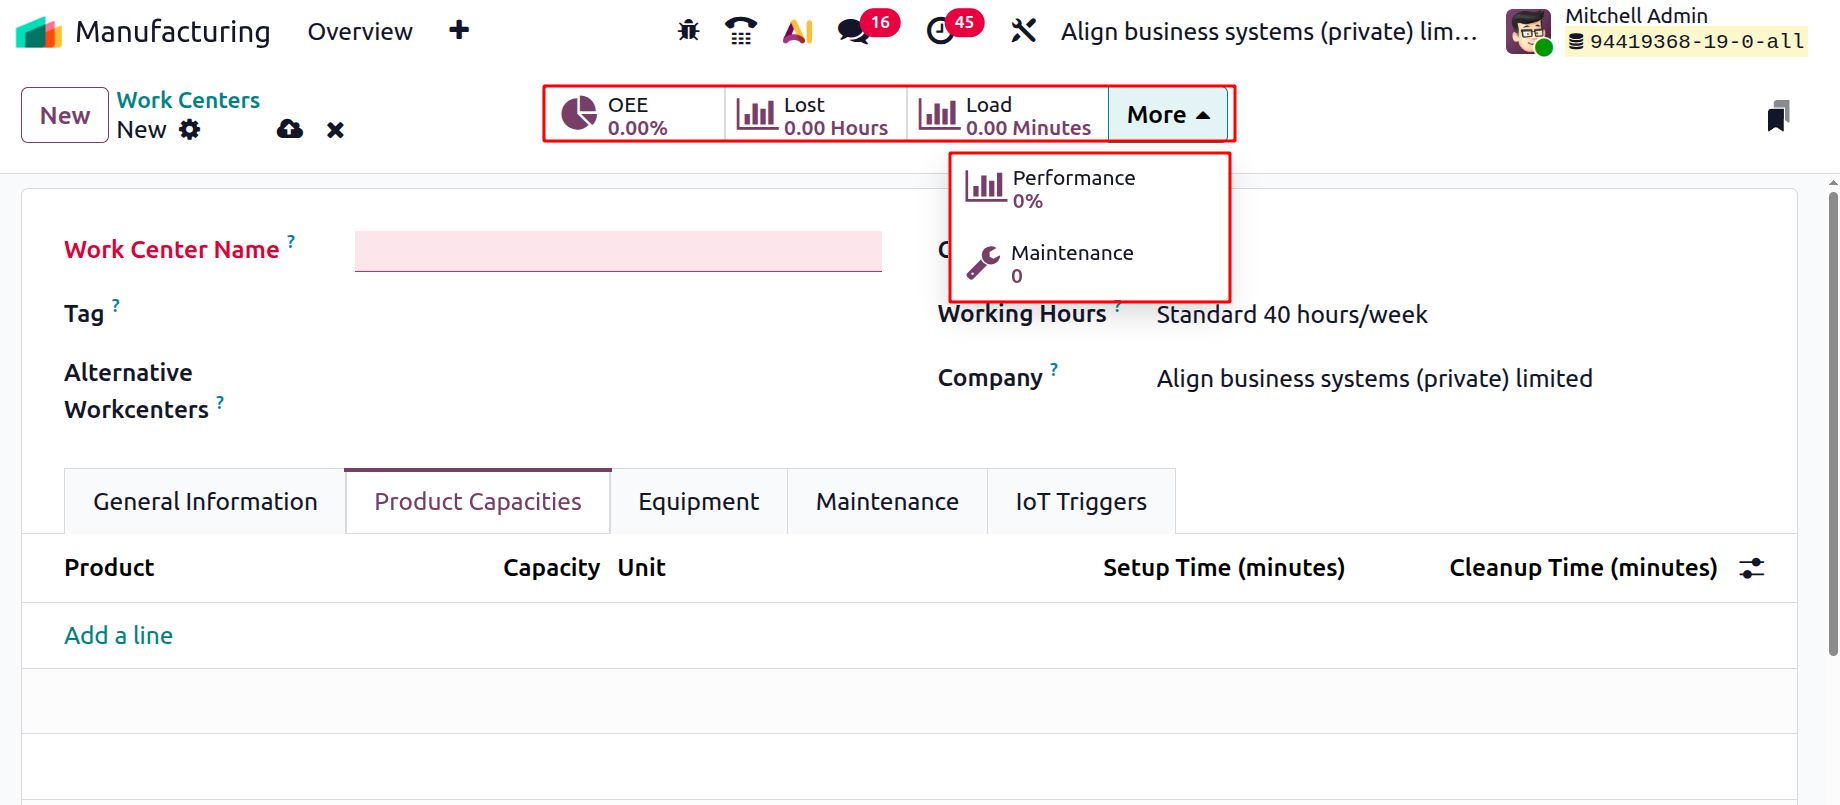The height and width of the screenshot is (805, 1840).
Task: Switch to the General Information tab
Action: (205, 502)
